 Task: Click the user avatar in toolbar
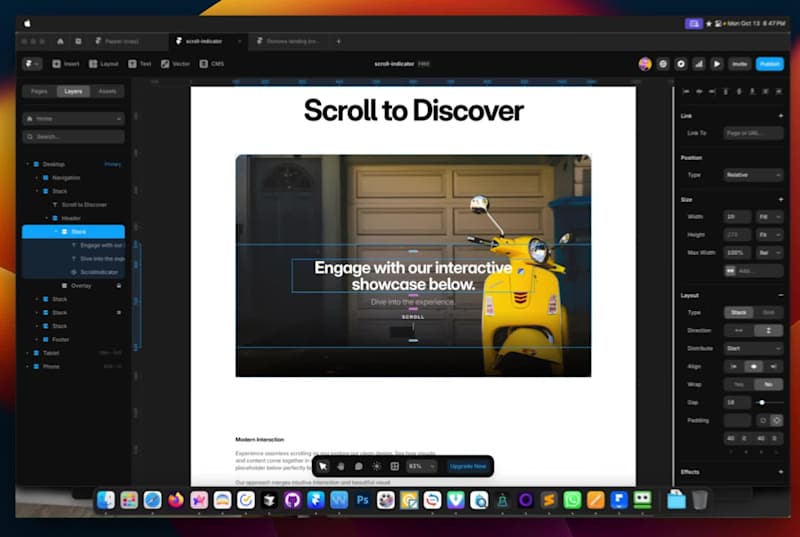tap(645, 64)
